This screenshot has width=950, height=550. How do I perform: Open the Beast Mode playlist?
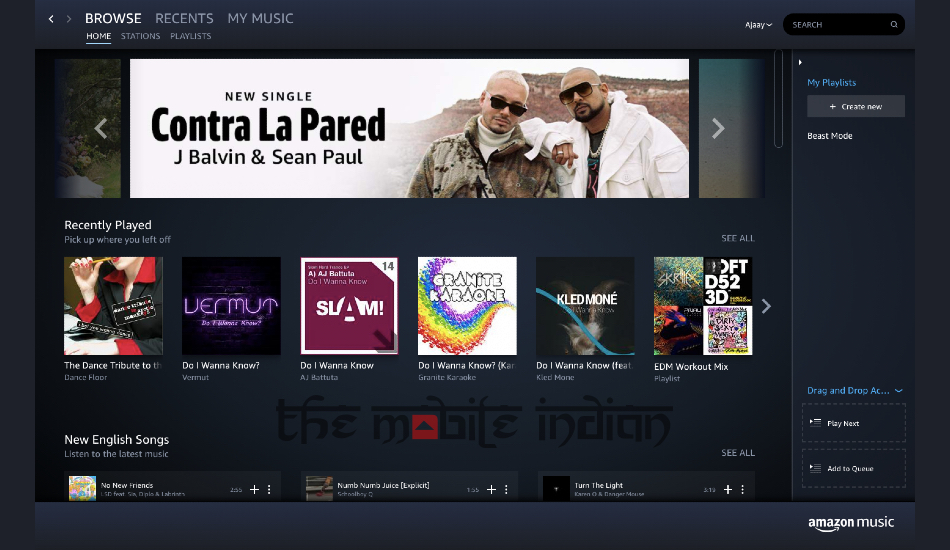[x=829, y=136]
